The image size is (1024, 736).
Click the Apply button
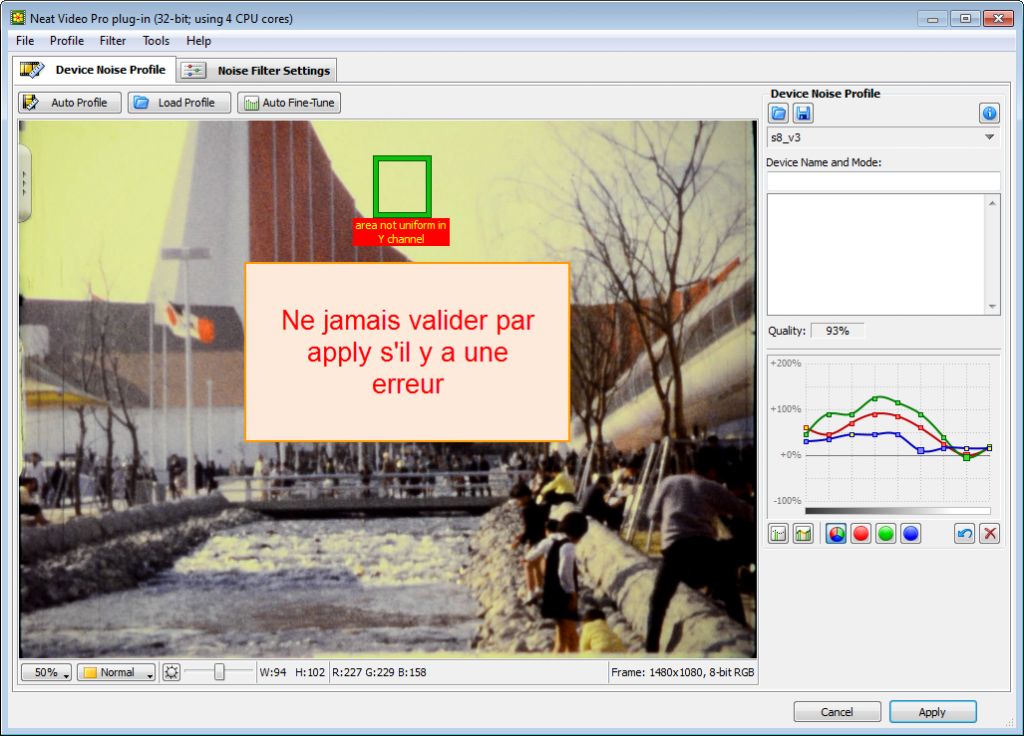click(933, 712)
